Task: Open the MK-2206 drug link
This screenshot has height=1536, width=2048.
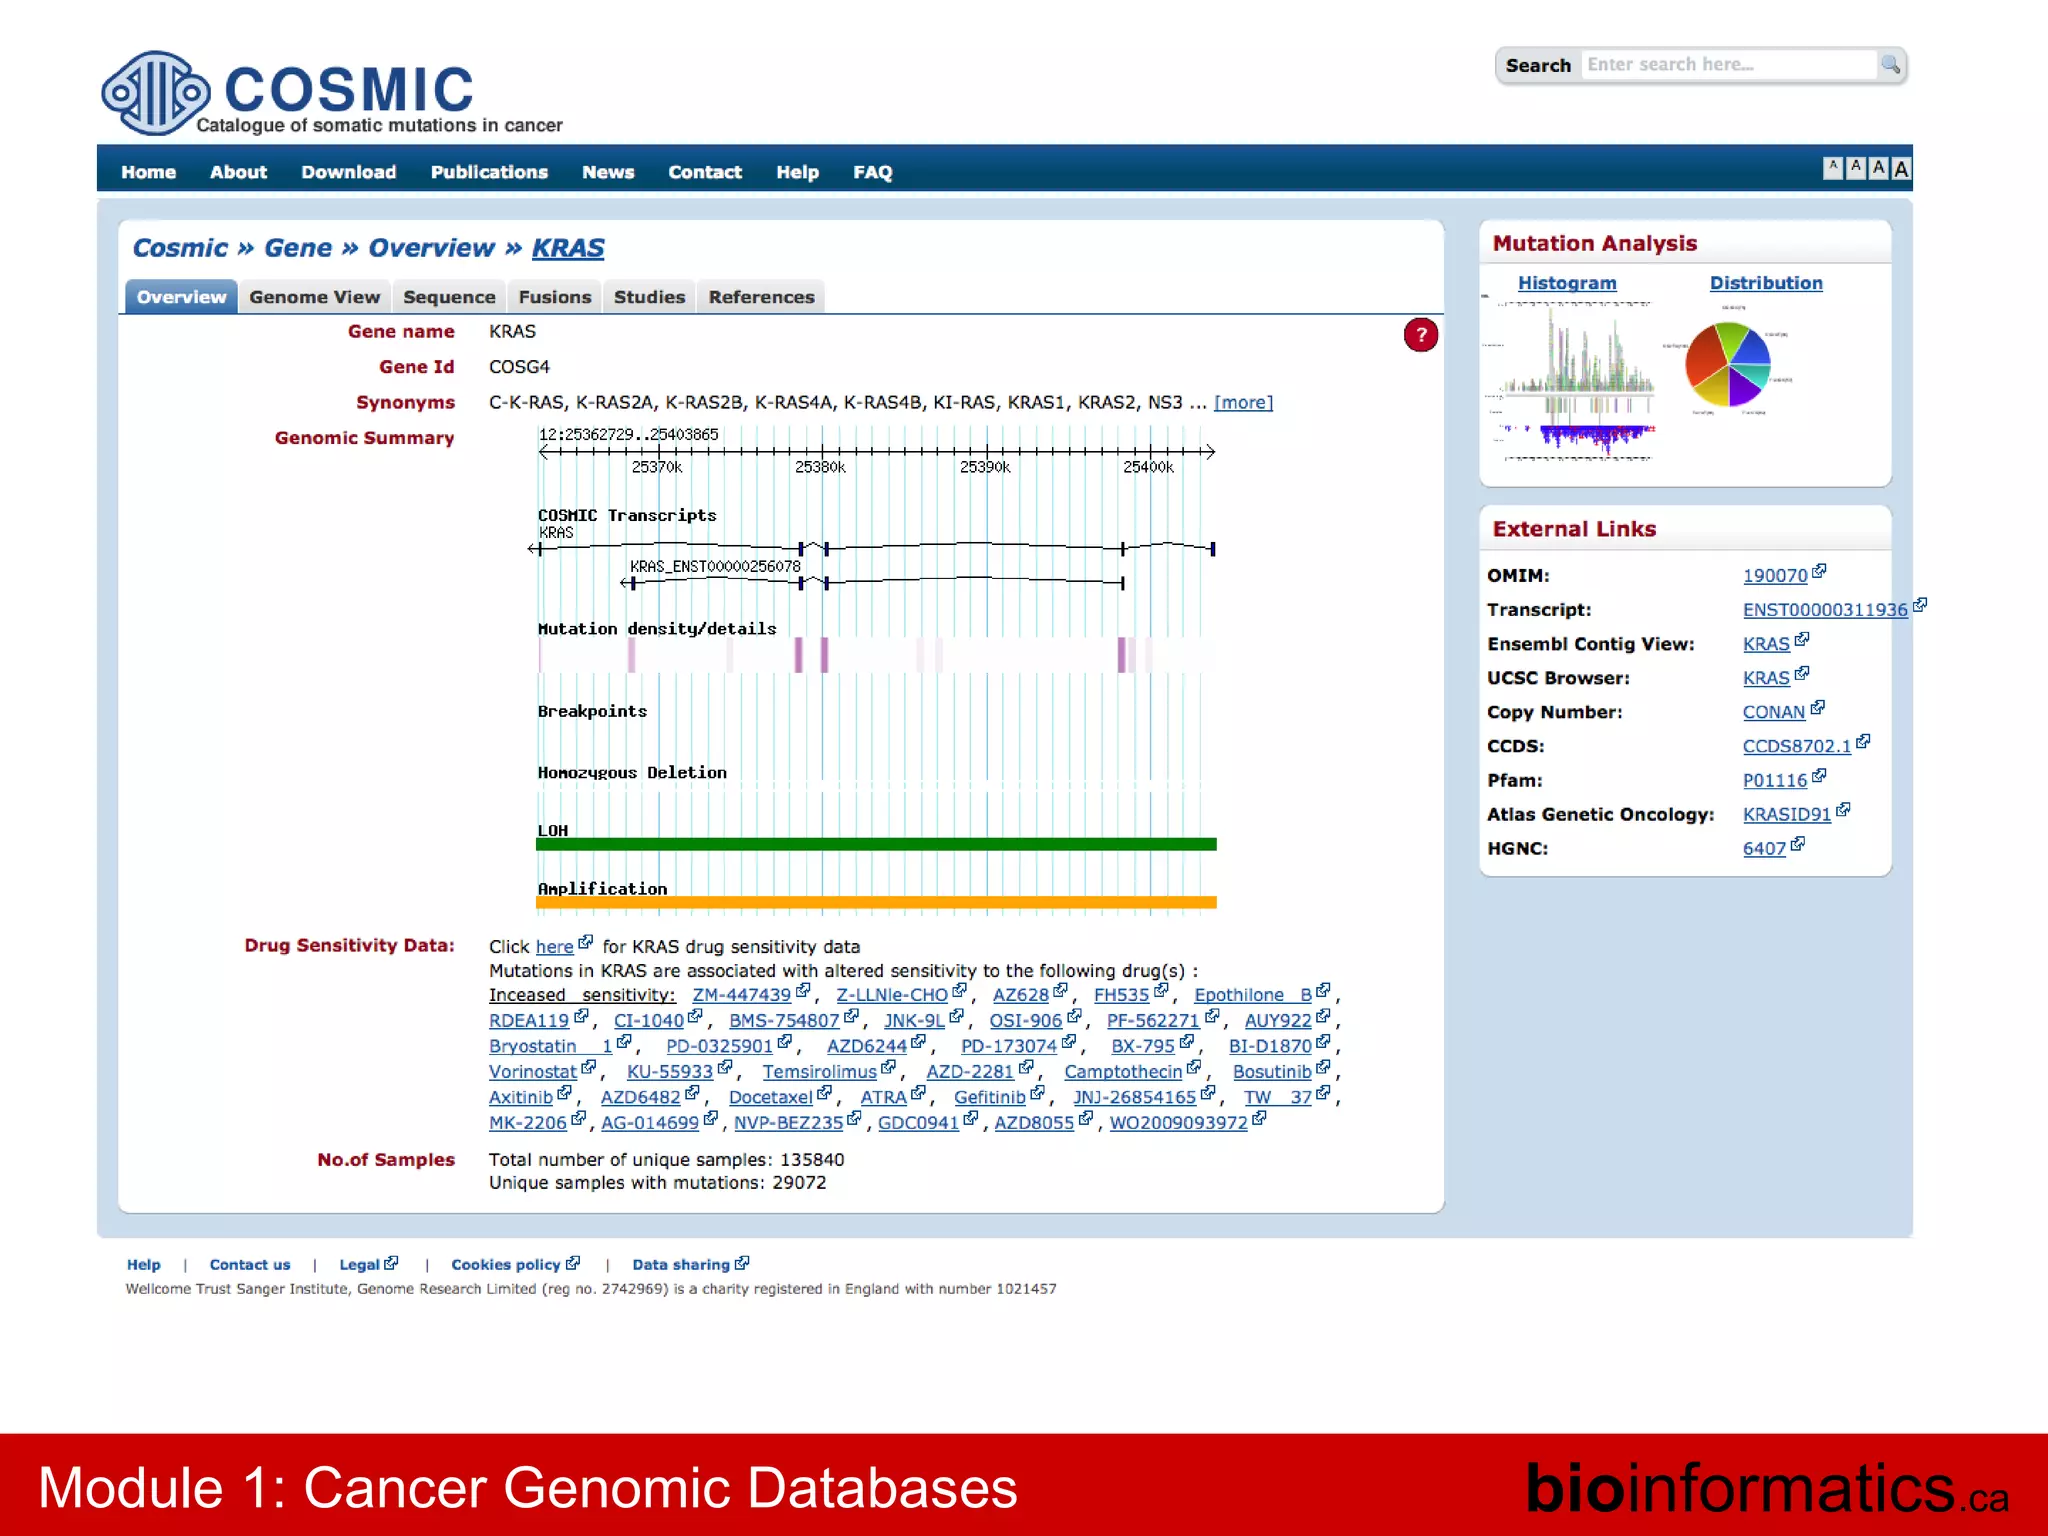Action: pos(527,1123)
